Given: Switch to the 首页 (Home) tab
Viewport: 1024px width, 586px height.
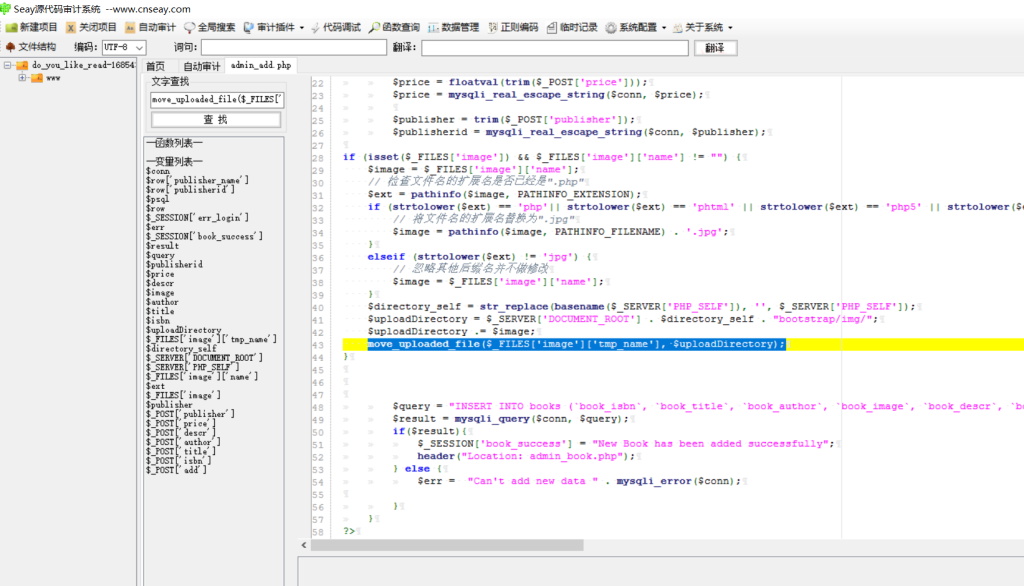Looking at the screenshot, I should (155, 66).
